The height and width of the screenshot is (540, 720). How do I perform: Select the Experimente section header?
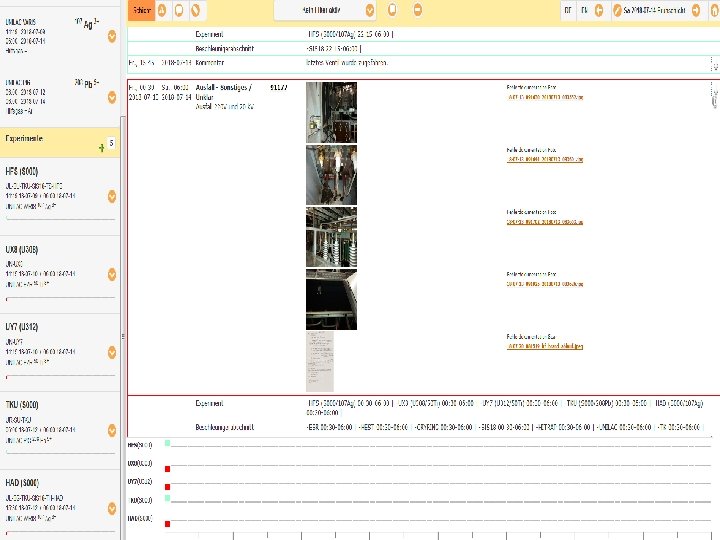pos(60,142)
